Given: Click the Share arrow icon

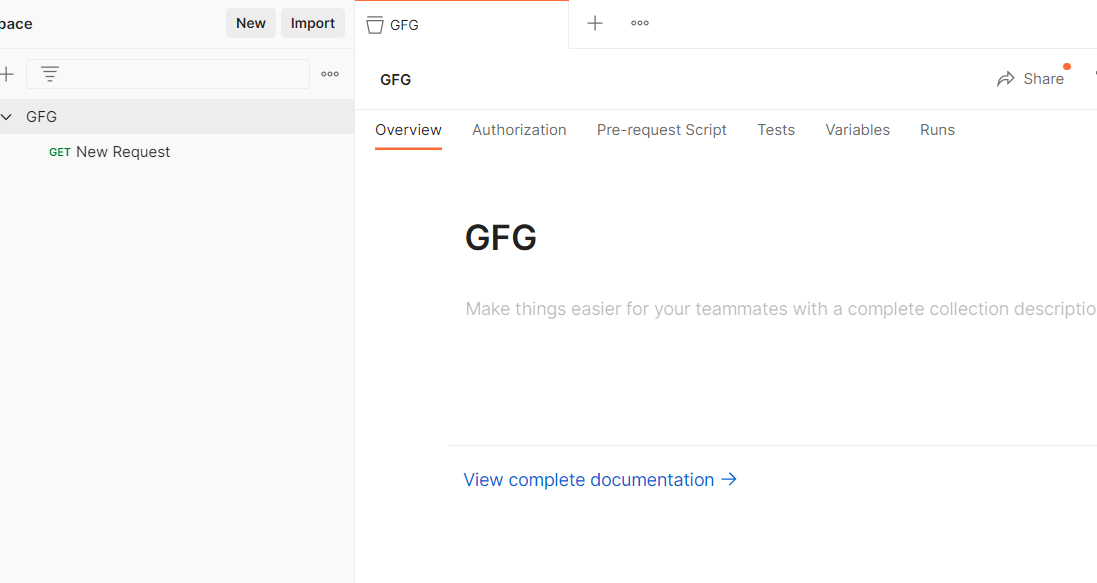Looking at the screenshot, I should [1005, 79].
